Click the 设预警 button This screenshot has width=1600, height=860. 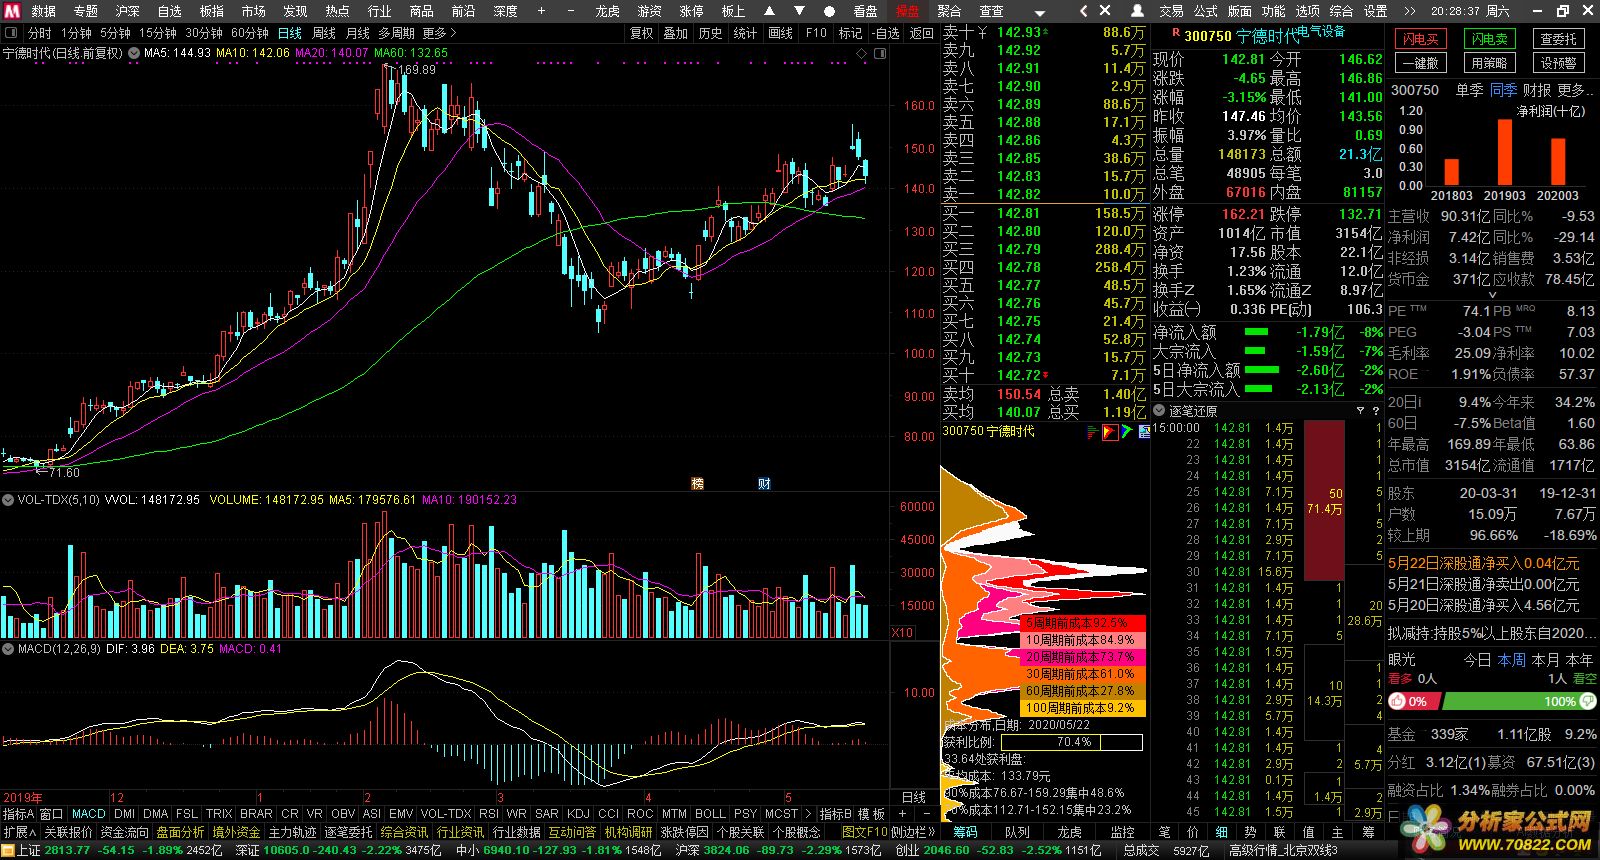click(x=1558, y=62)
